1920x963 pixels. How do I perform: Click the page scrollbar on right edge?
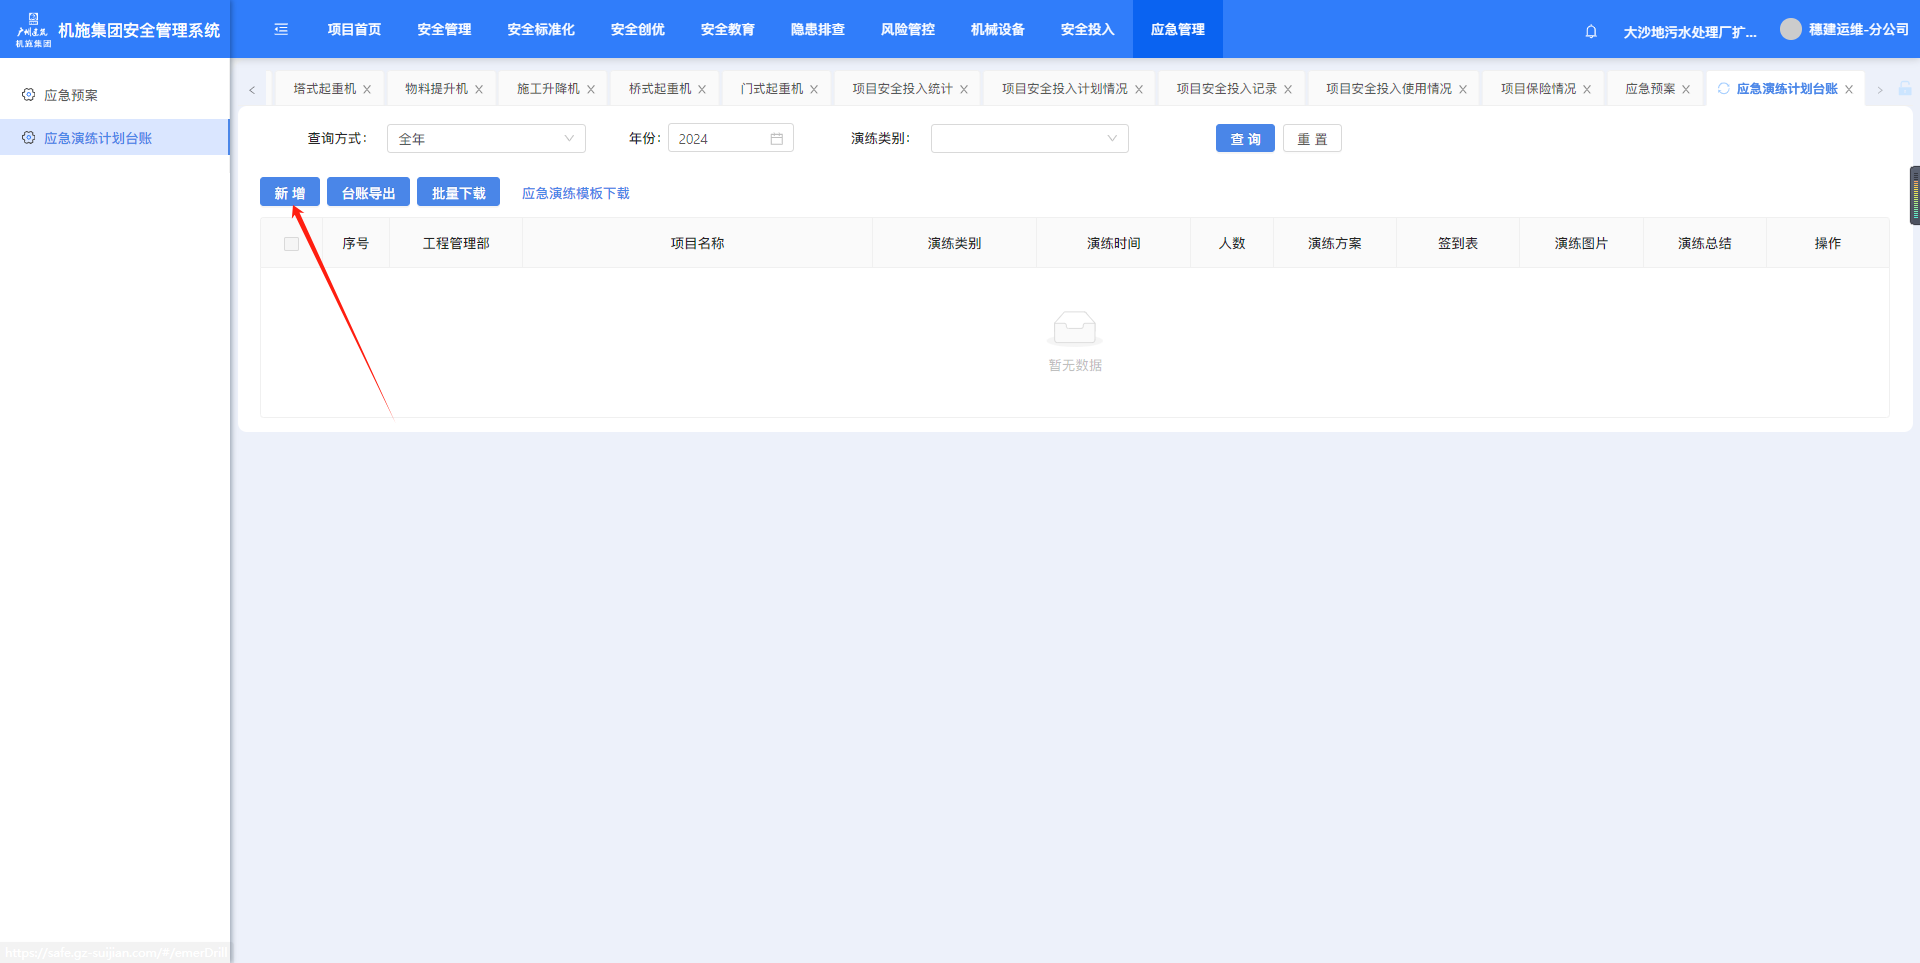[1914, 195]
